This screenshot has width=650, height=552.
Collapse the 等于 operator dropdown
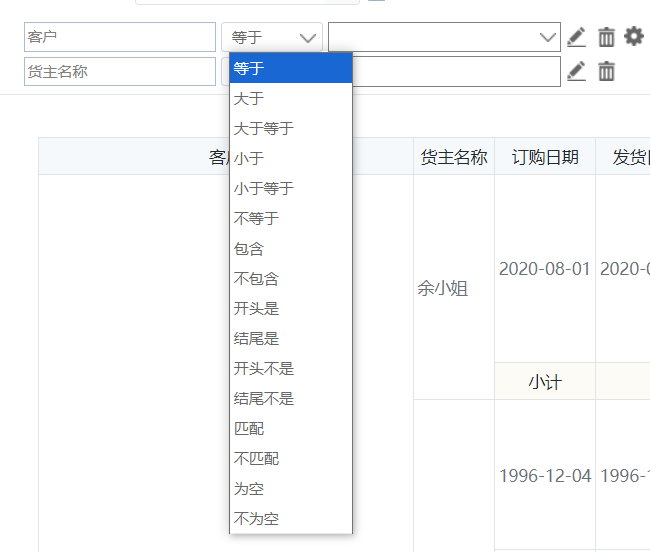[272, 37]
